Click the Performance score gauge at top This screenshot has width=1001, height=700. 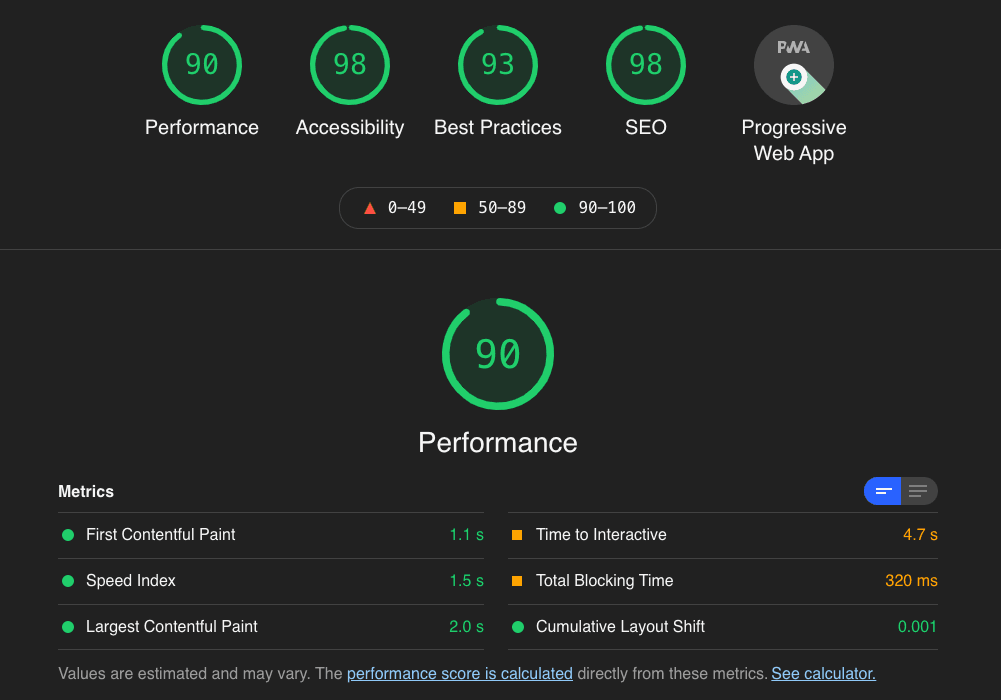[201, 65]
